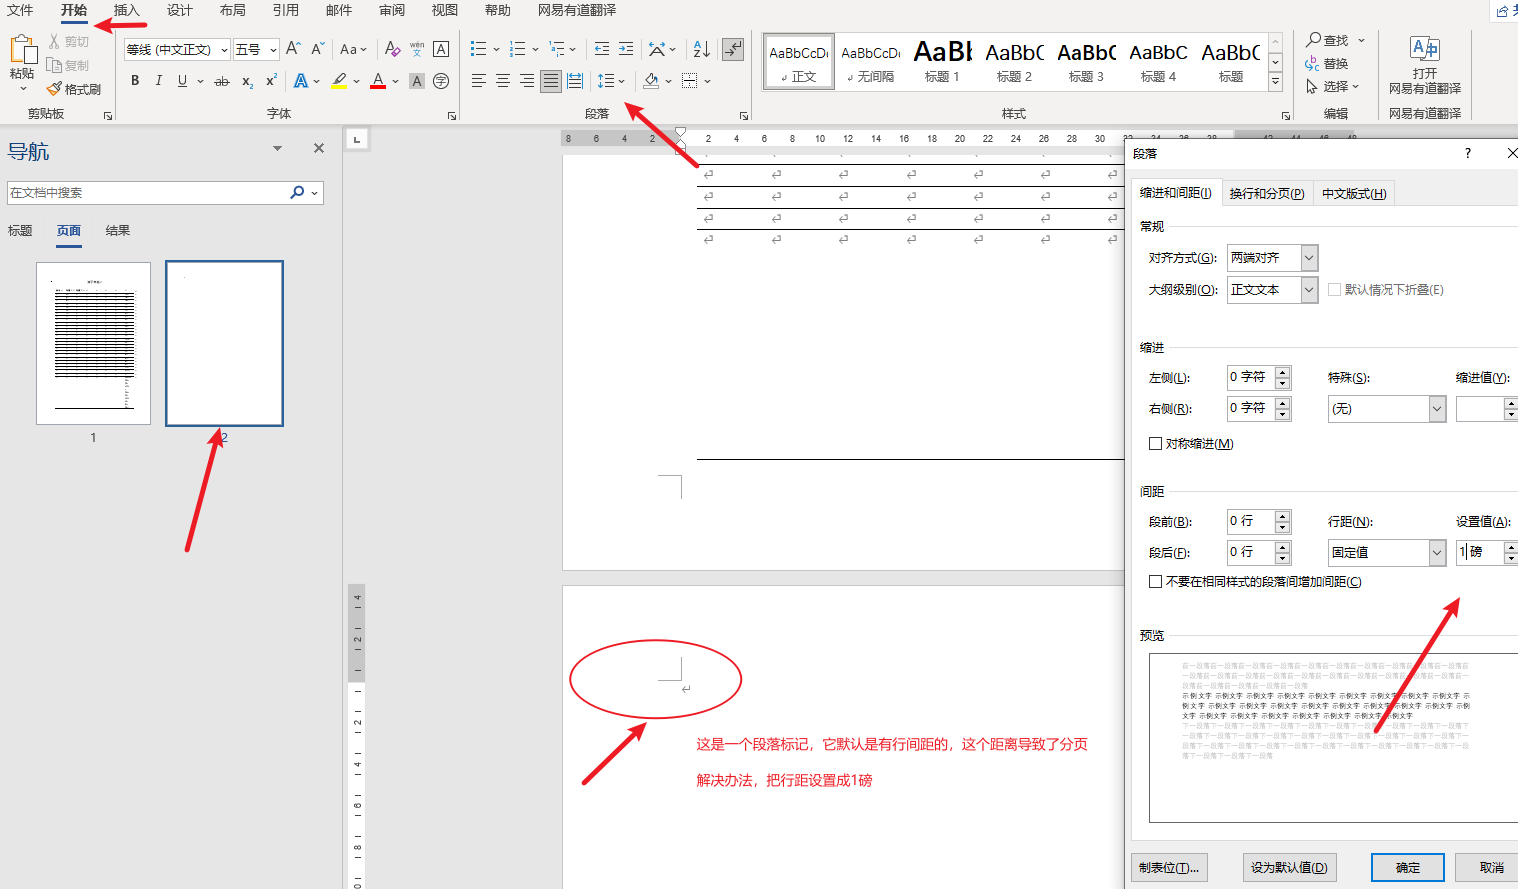Click 替换 in editing group
This screenshot has height=889, width=1518.
pos(1326,64)
